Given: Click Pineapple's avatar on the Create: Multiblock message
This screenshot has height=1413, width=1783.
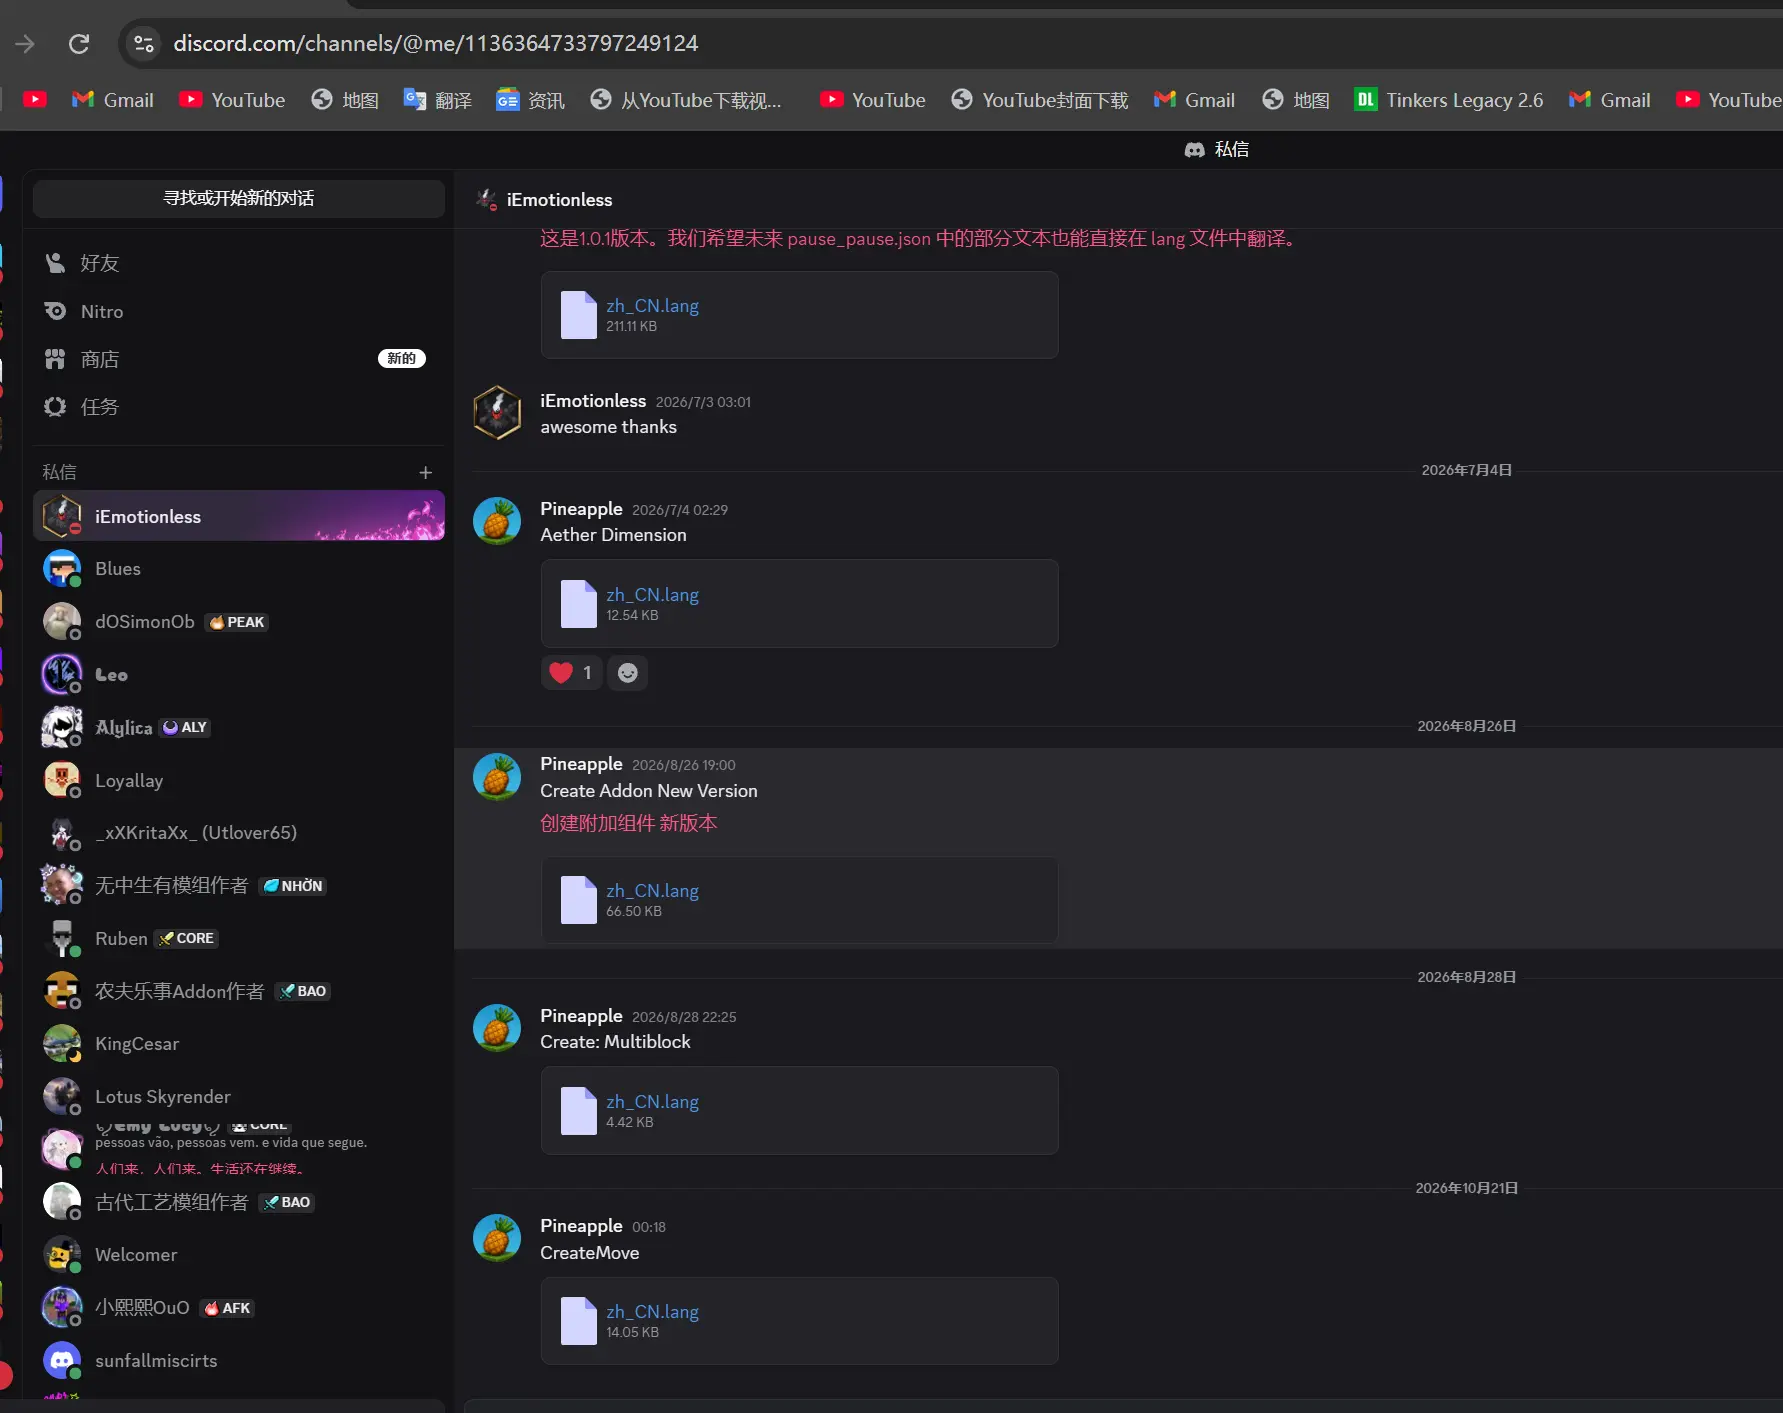Looking at the screenshot, I should coord(497,1028).
